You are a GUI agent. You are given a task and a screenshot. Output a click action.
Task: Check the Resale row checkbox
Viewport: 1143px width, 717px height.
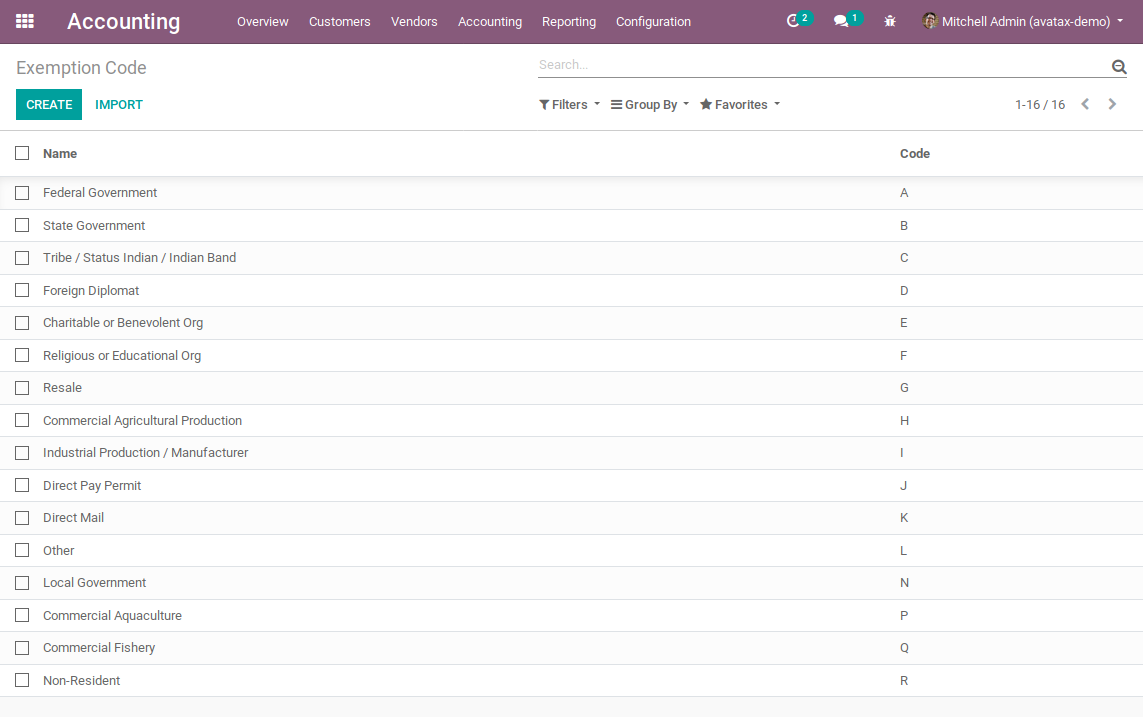click(22, 388)
